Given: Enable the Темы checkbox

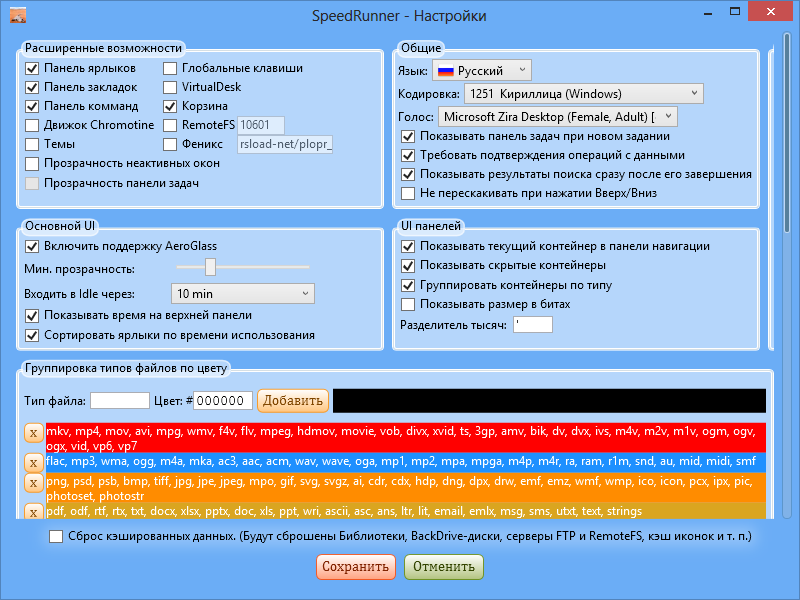Looking at the screenshot, I should tap(32, 144).
